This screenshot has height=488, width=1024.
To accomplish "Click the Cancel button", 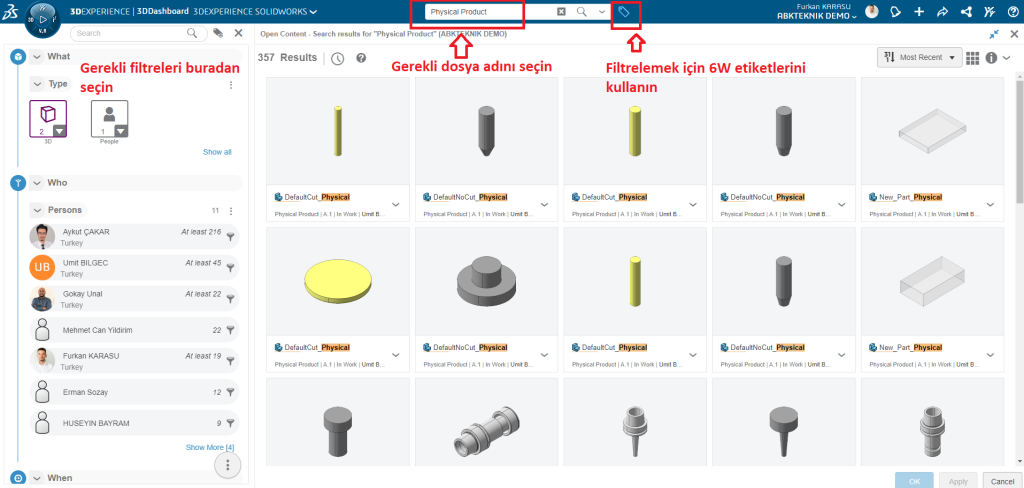I will (1001, 480).
